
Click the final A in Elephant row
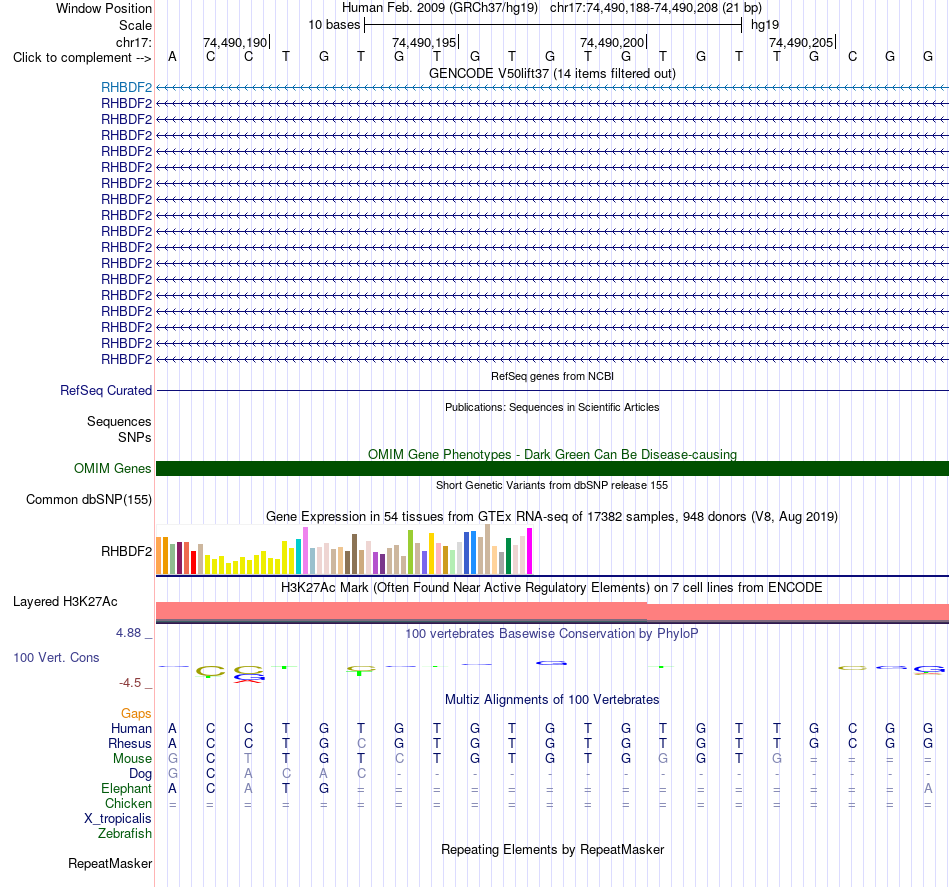click(928, 788)
